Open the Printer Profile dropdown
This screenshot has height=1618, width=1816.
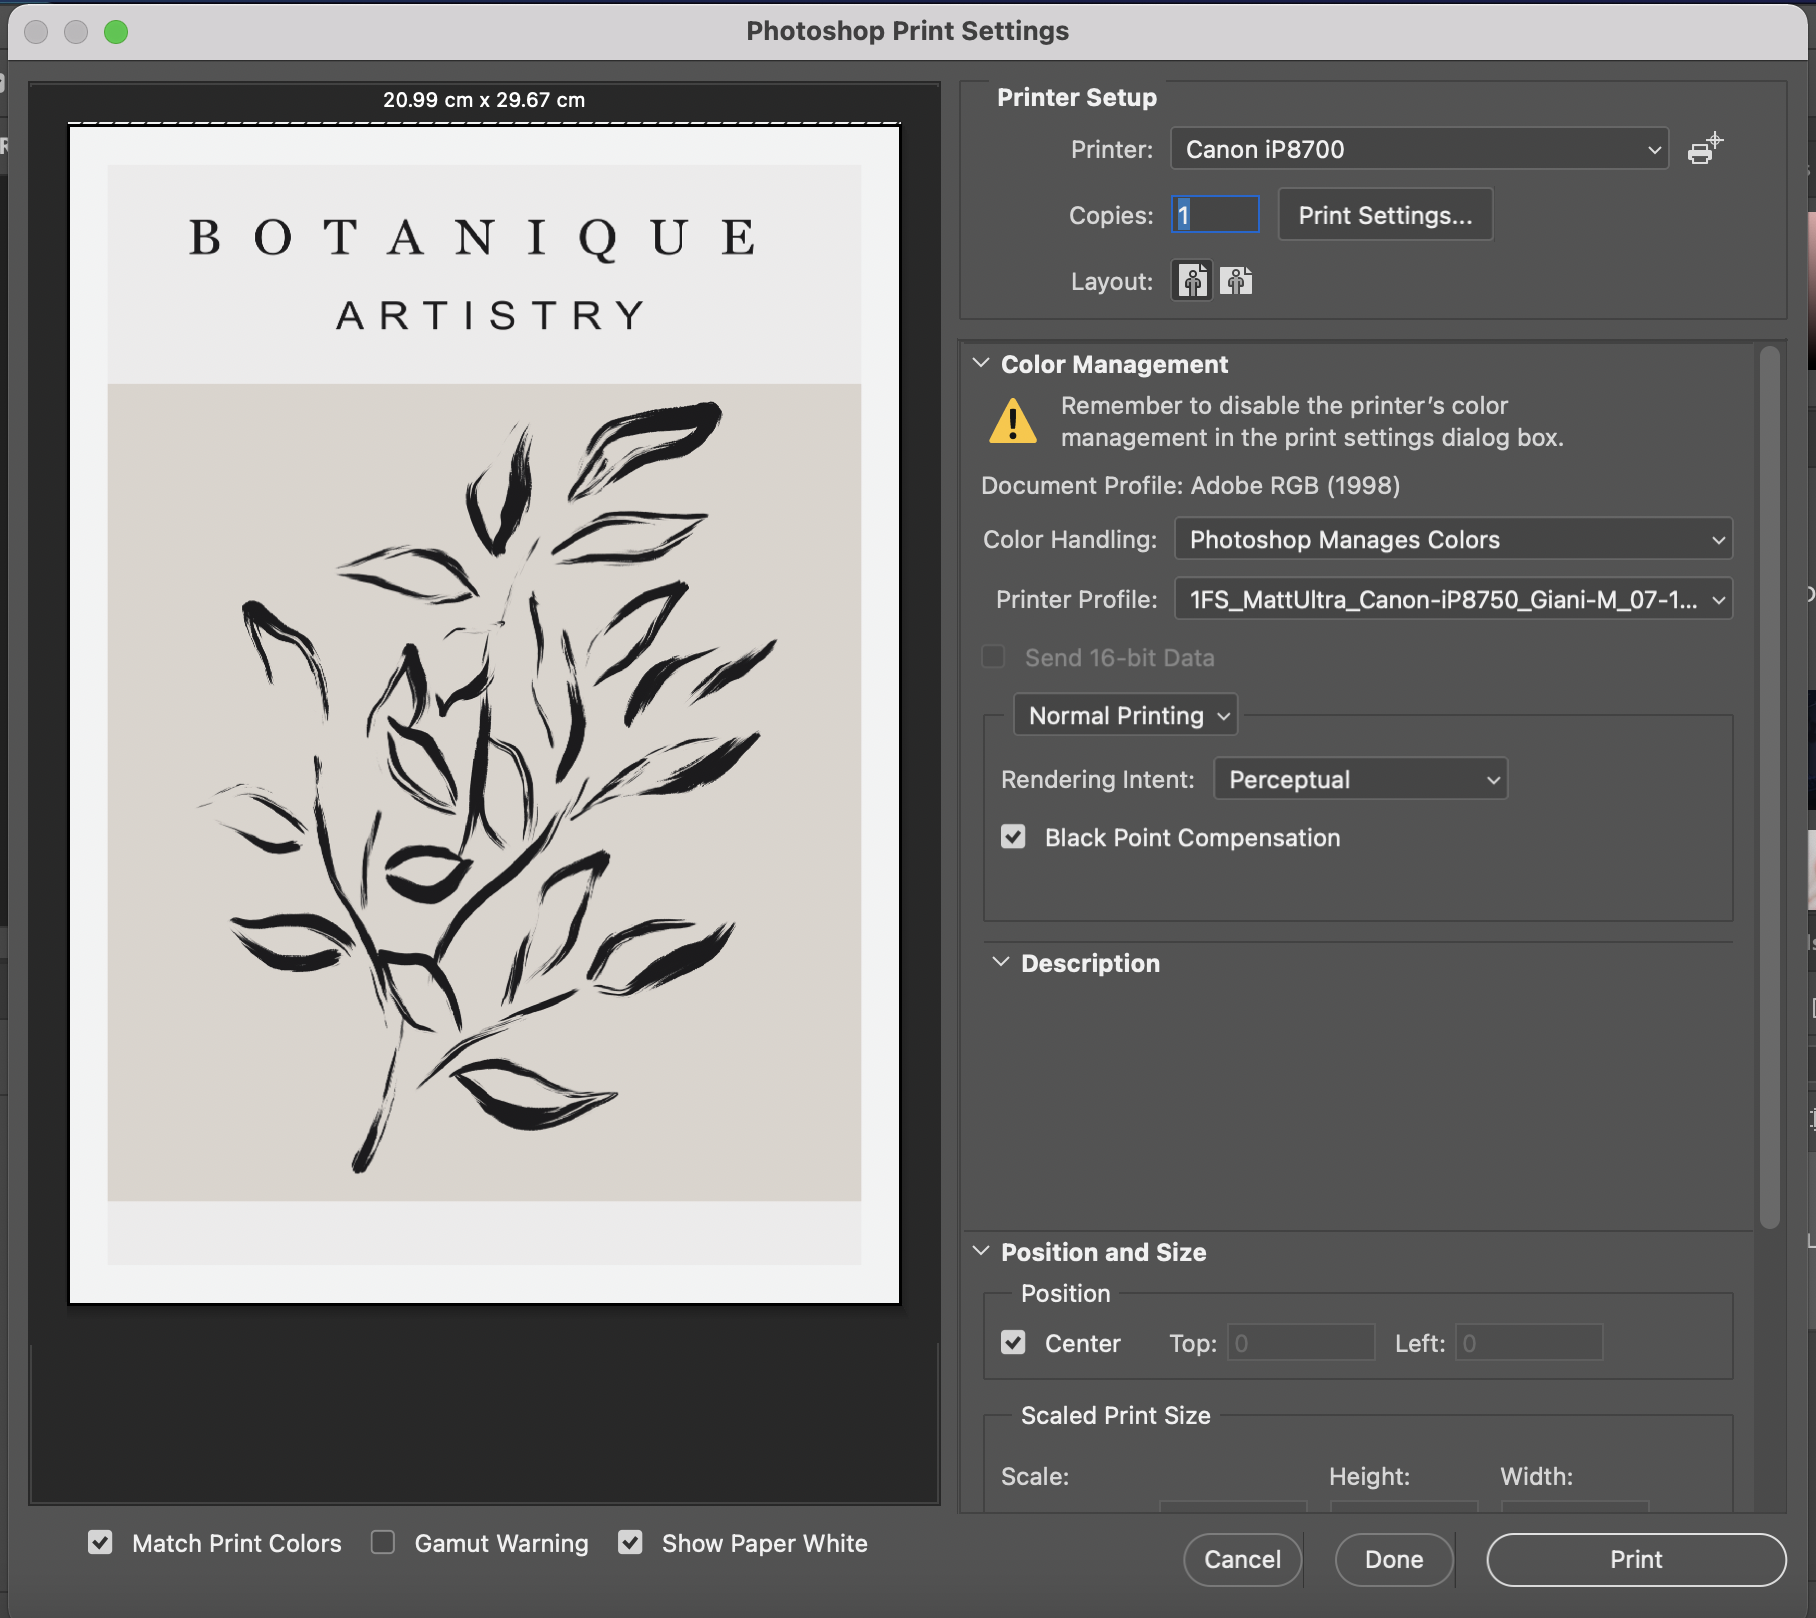coord(1452,599)
